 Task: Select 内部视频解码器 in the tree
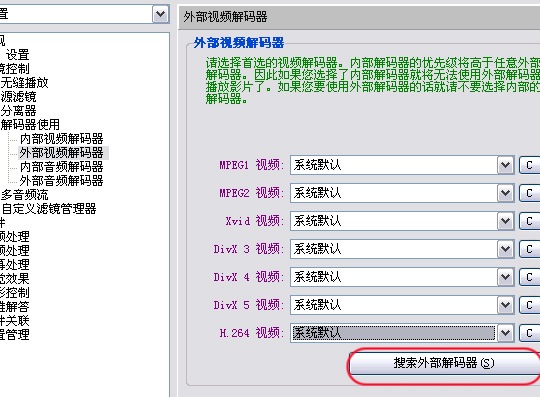(62, 138)
